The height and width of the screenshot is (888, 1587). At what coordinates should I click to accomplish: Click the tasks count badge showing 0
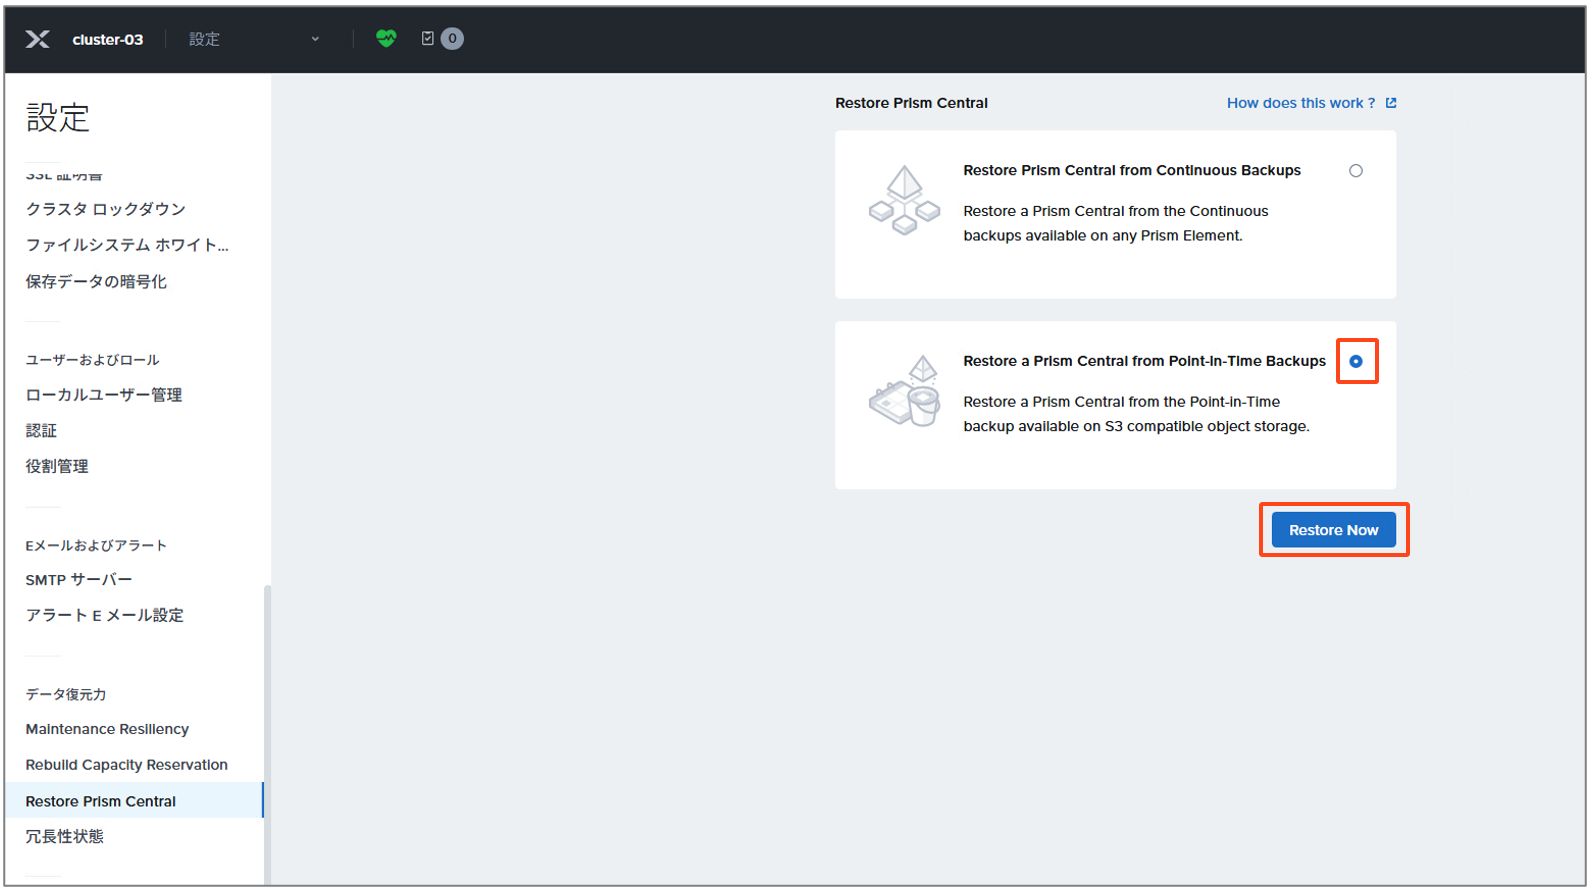pyautogui.click(x=452, y=38)
